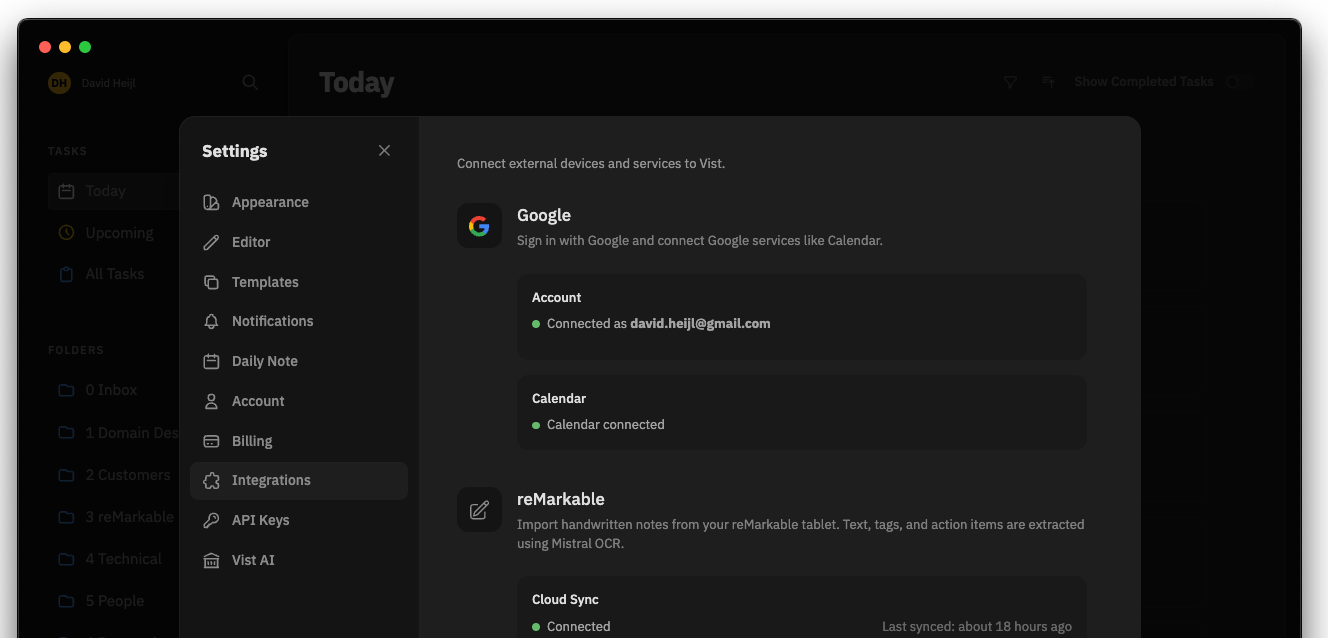Open the filter icon in the Today header

[1010, 82]
